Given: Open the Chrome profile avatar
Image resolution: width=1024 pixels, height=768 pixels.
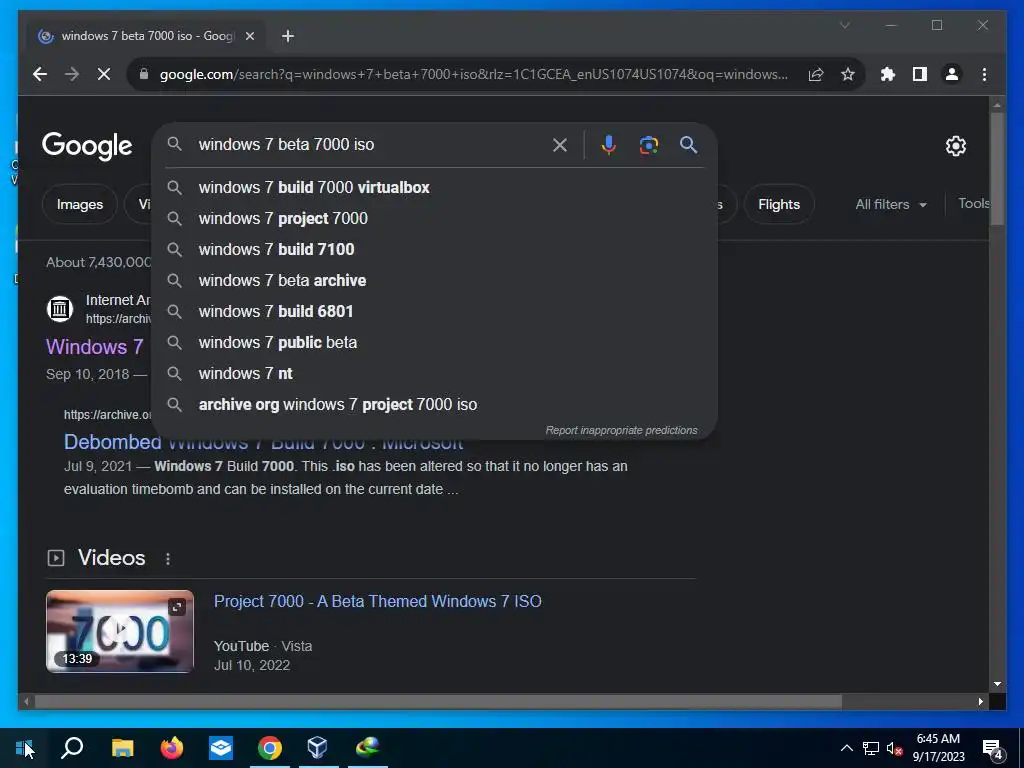Looking at the screenshot, I should 952,74.
